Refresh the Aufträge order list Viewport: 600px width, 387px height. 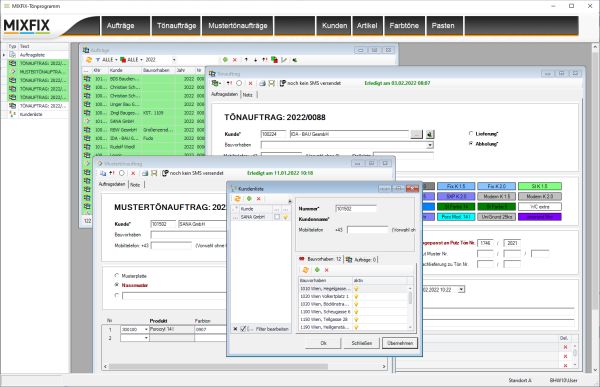[x=89, y=60]
